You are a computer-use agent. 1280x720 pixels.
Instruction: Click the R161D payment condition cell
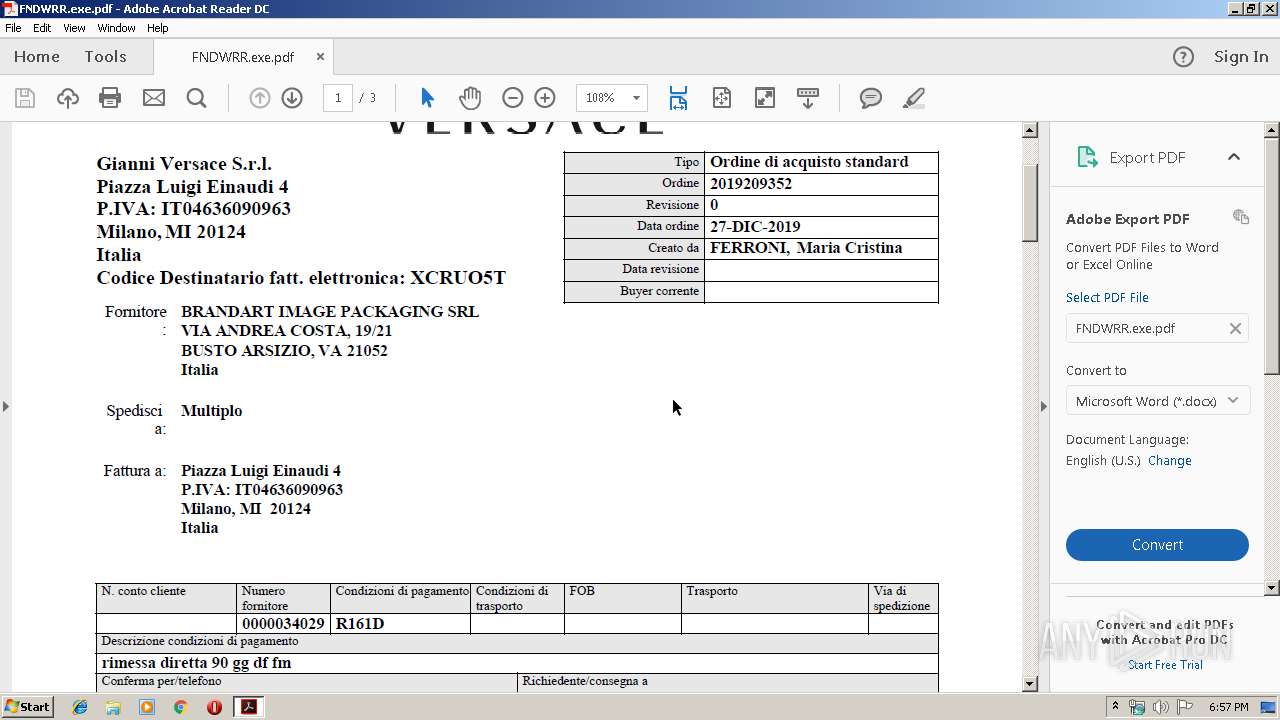(x=400, y=623)
